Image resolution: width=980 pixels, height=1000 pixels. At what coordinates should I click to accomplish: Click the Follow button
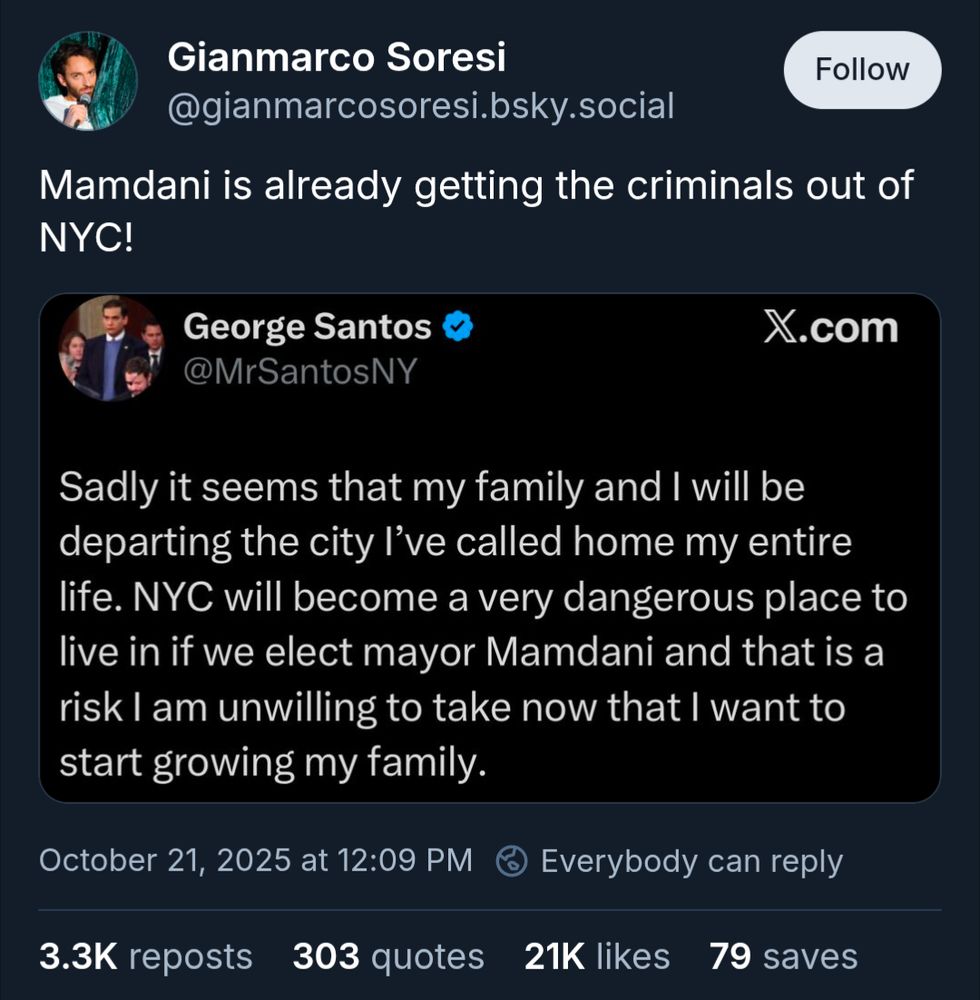tap(862, 70)
